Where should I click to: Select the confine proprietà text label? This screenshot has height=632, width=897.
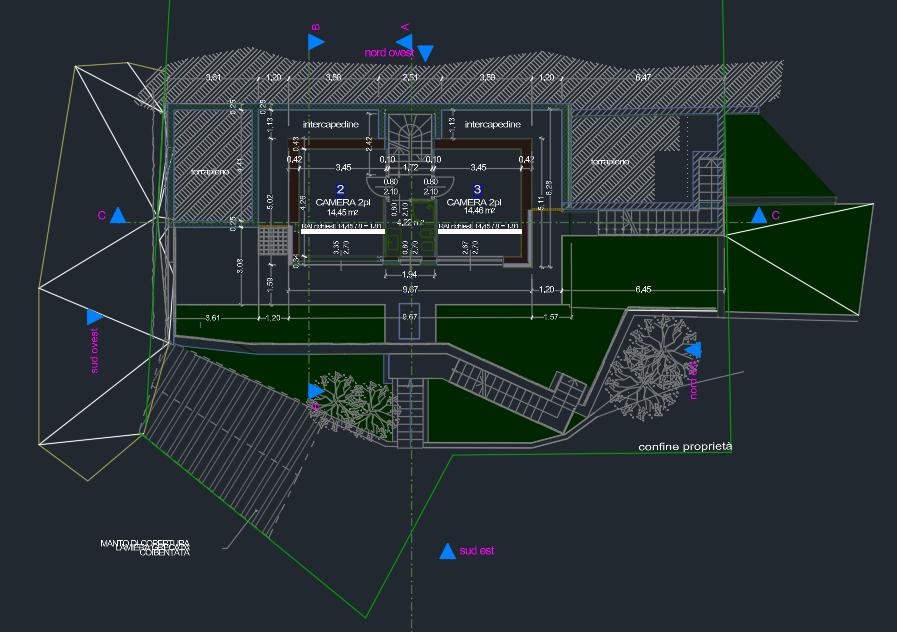685,447
